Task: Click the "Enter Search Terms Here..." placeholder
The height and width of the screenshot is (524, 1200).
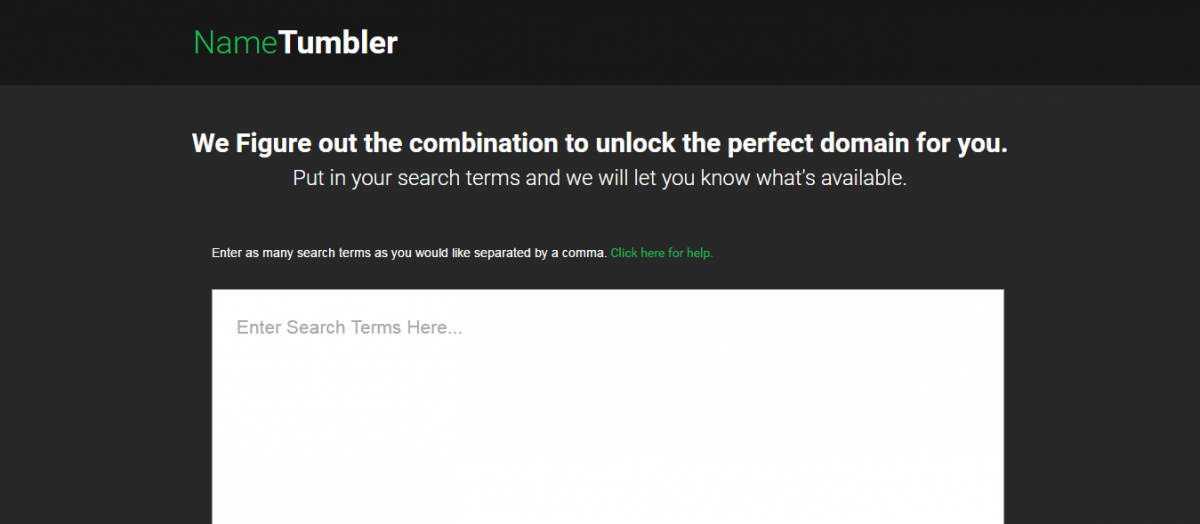Action: (x=349, y=327)
